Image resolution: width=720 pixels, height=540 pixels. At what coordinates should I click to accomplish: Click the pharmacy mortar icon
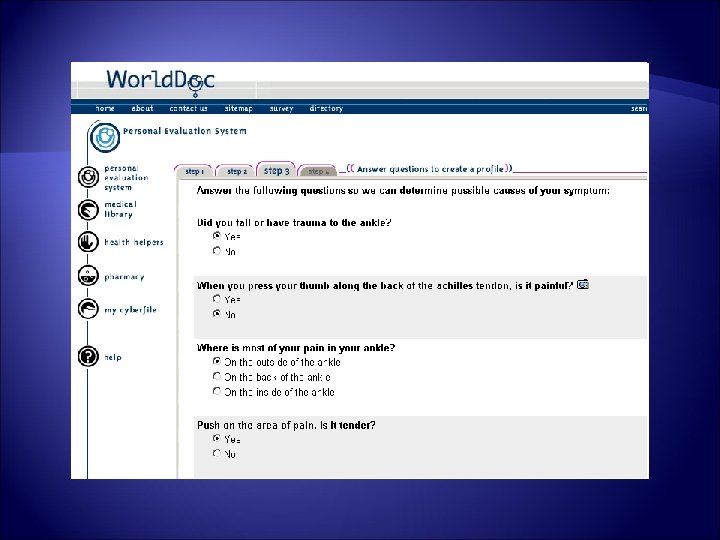point(88,276)
